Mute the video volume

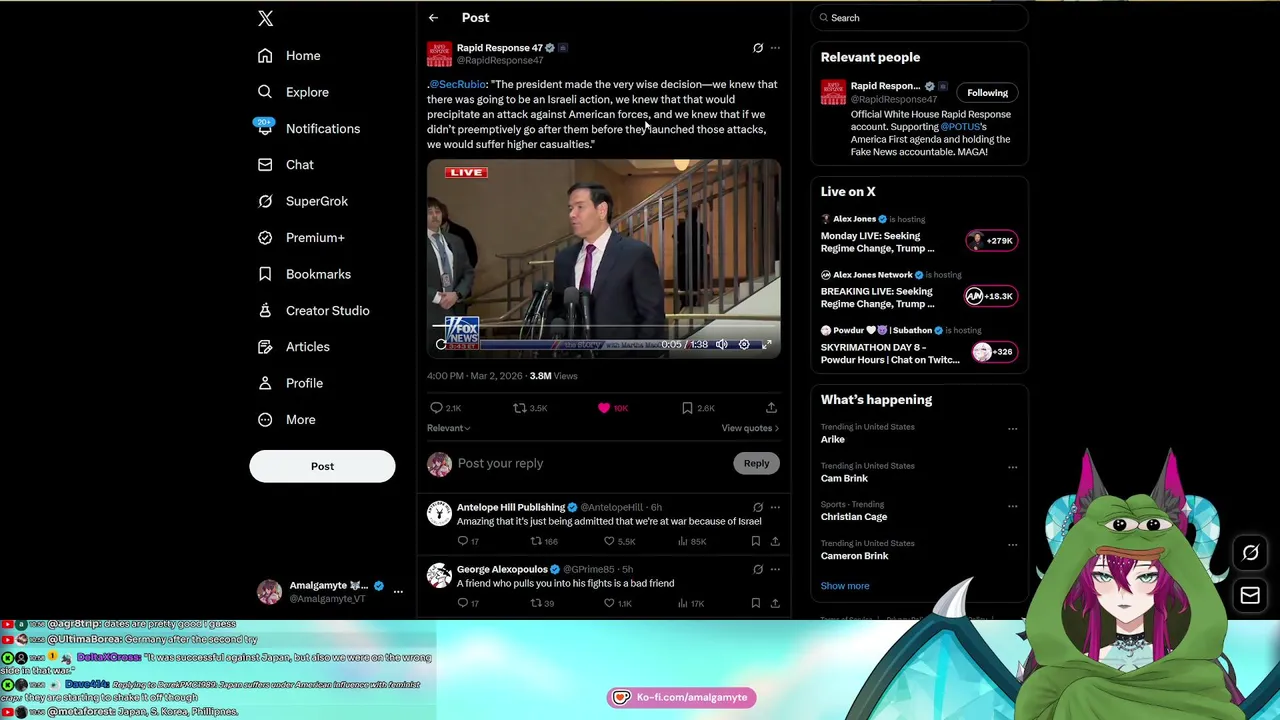click(x=722, y=345)
